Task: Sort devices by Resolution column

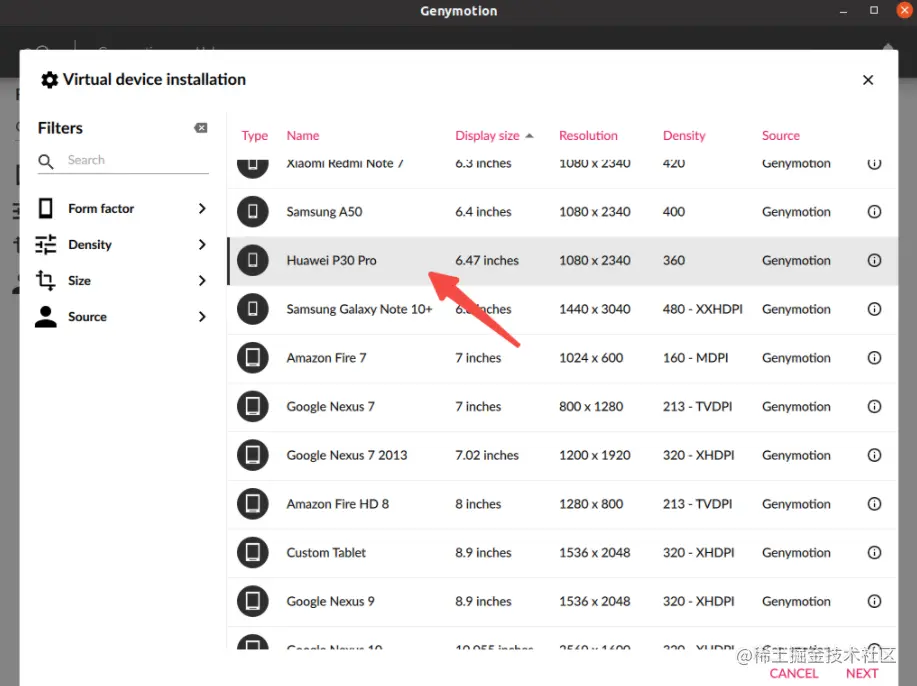Action: coord(588,136)
